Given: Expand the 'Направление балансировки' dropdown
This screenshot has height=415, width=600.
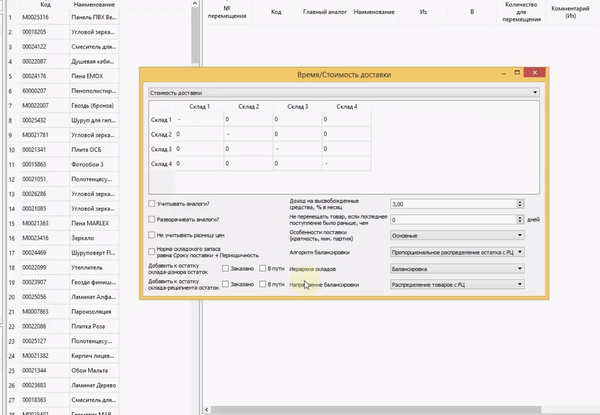Looking at the screenshot, I should tap(457, 284).
